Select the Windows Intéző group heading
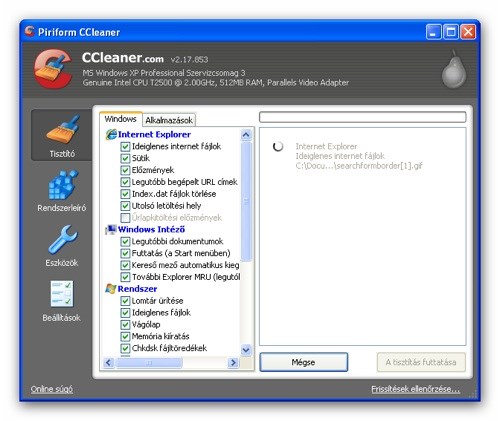Image resolution: width=500 pixels, height=421 pixels. pyautogui.click(x=151, y=229)
